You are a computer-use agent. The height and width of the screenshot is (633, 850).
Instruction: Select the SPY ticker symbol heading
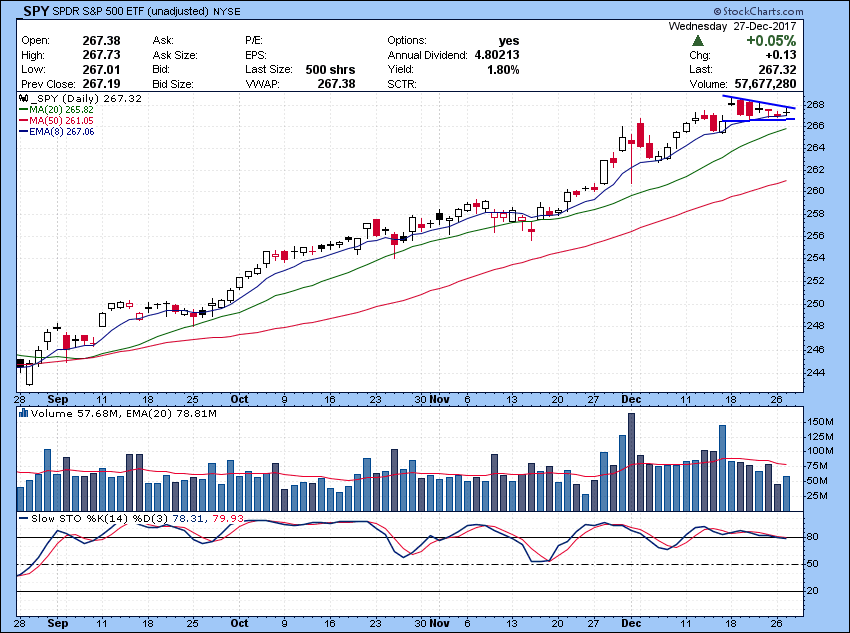click(36, 11)
